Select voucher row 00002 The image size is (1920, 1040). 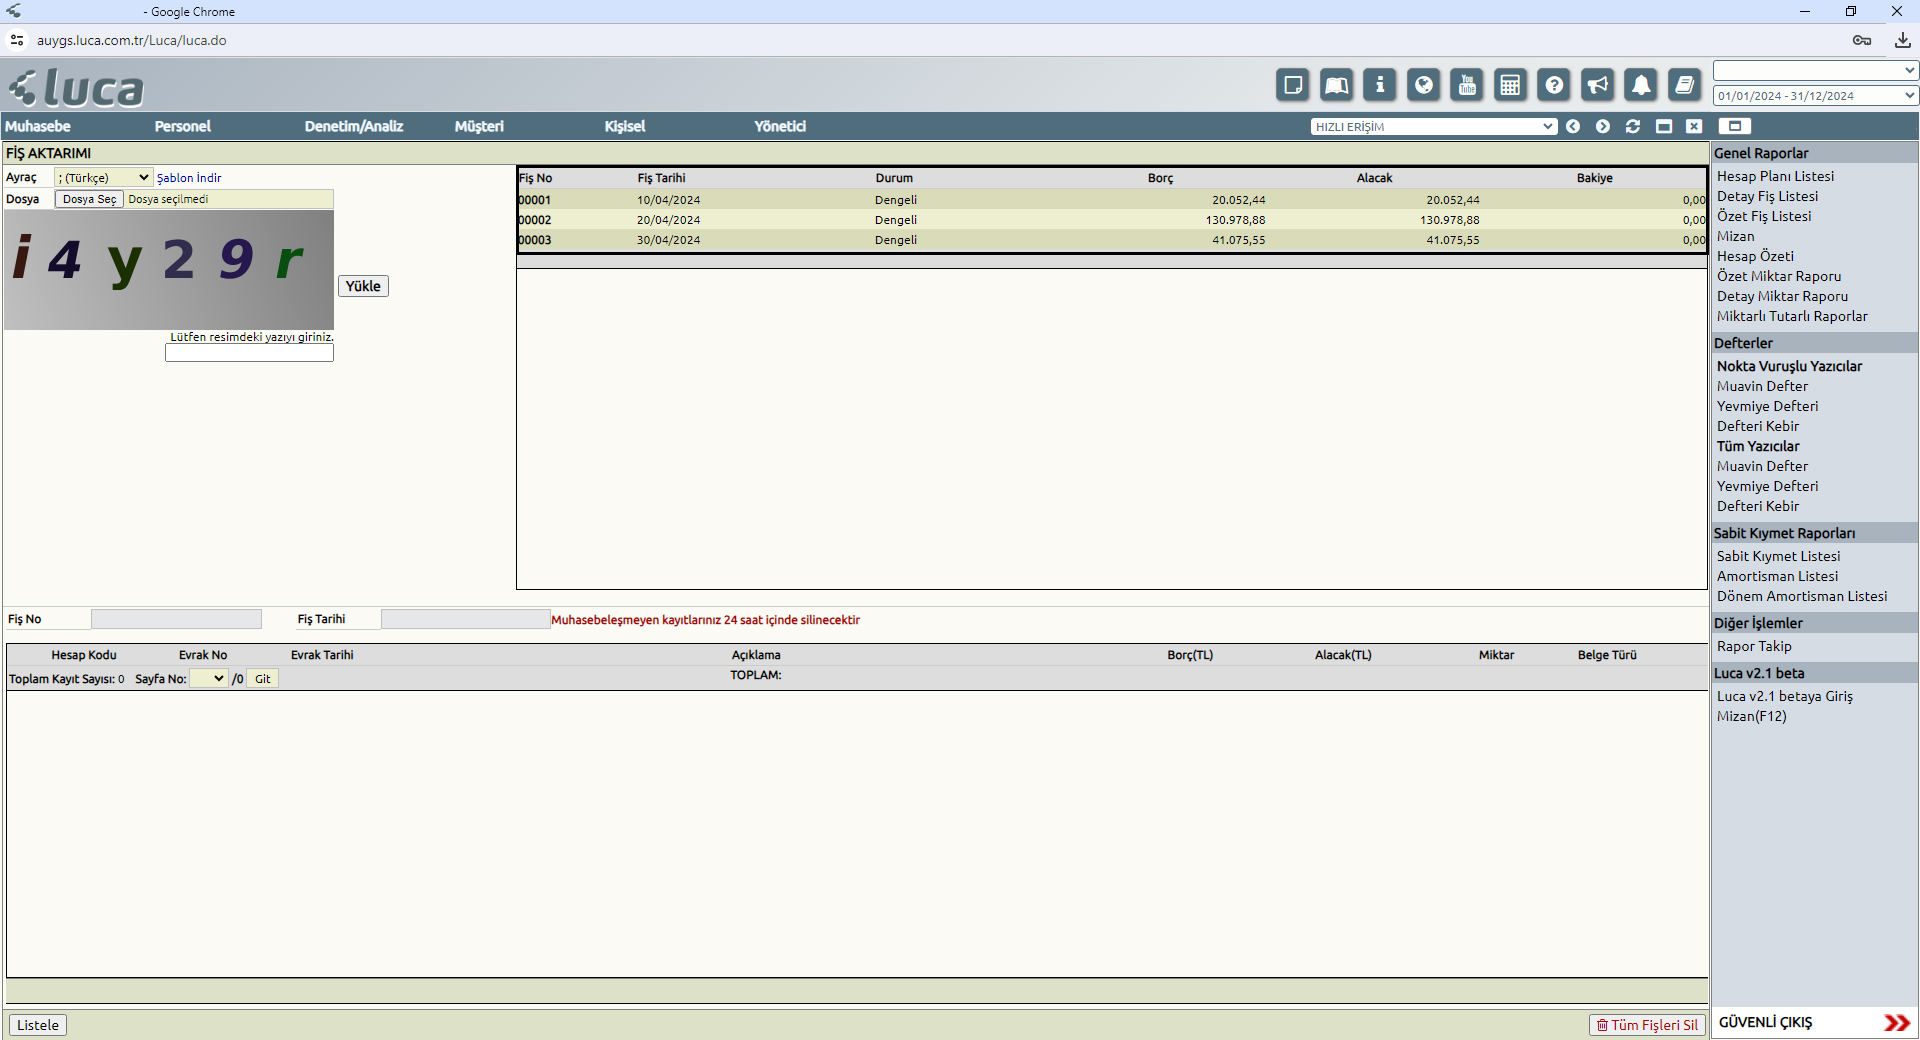point(1112,220)
